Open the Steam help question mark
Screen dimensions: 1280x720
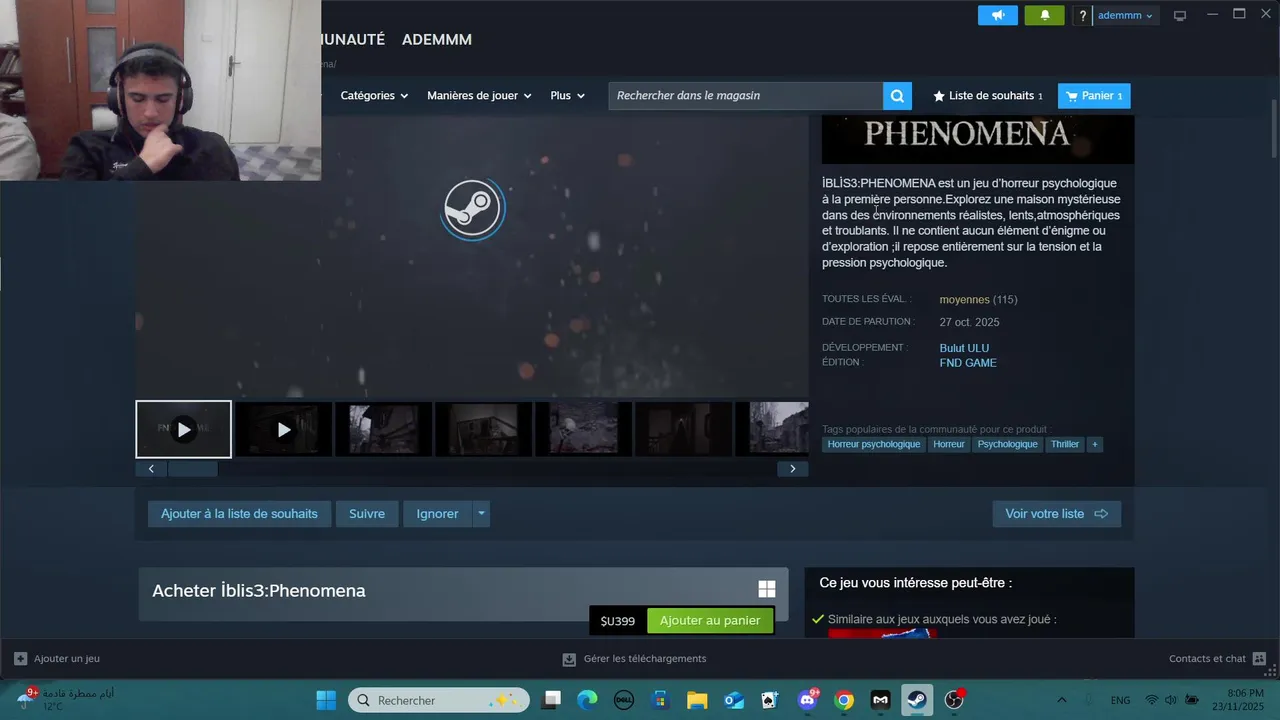1082,15
